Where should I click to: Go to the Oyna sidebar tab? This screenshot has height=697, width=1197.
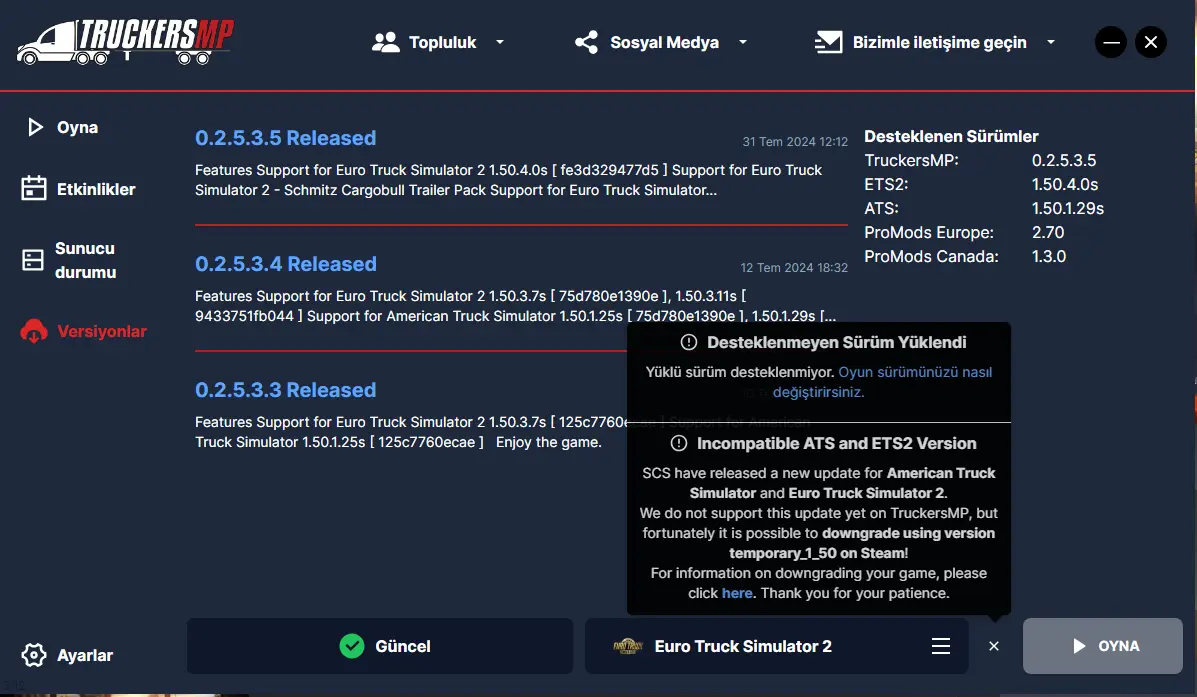(x=63, y=127)
